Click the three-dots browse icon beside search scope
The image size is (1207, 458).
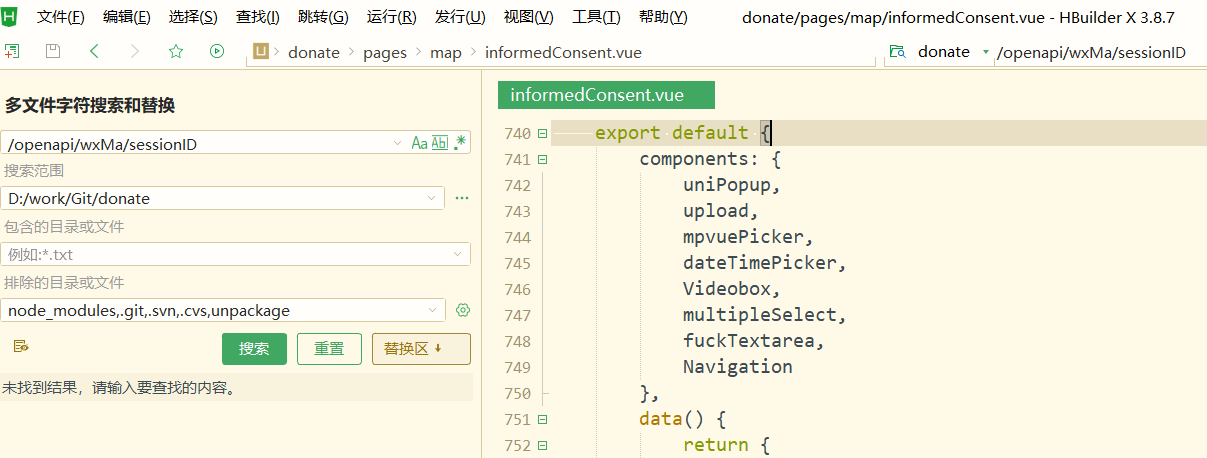point(462,198)
